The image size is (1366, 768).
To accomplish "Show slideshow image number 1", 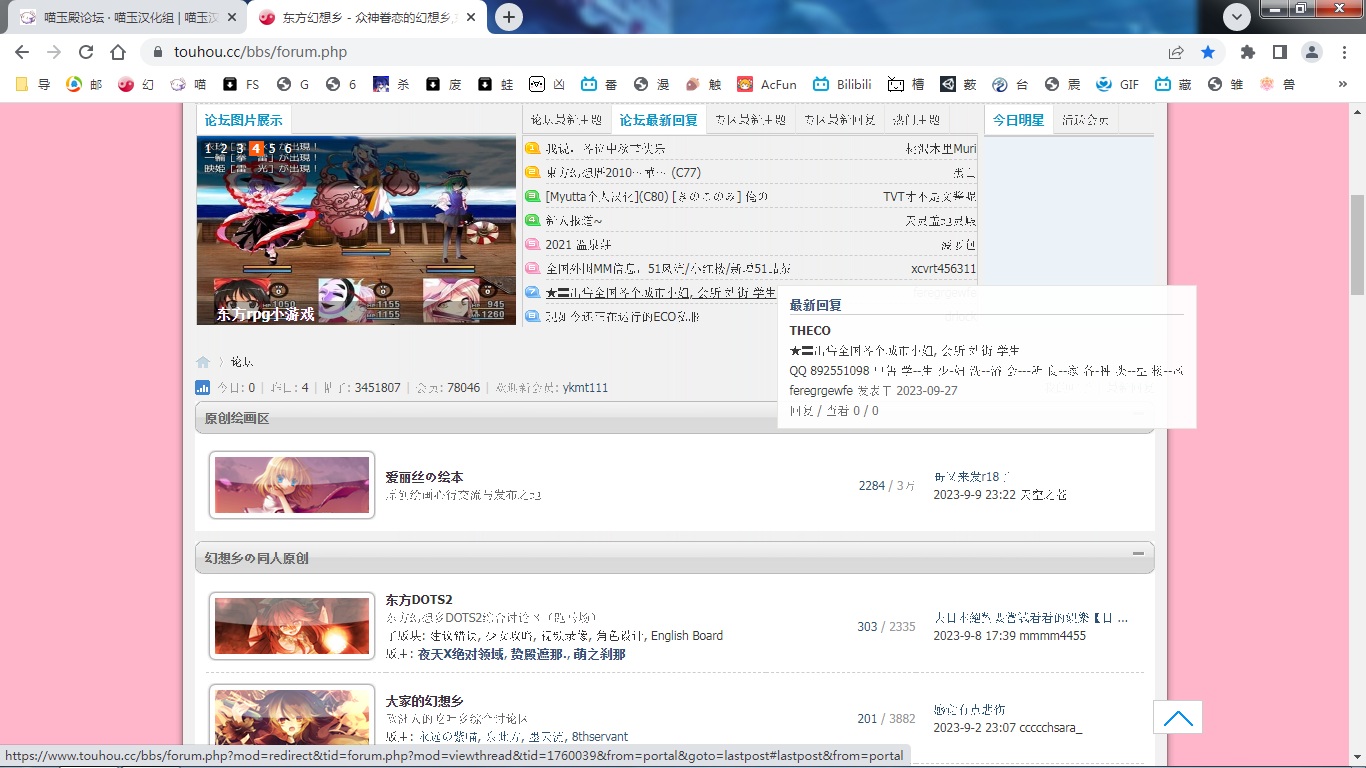I will pos(208,148).
